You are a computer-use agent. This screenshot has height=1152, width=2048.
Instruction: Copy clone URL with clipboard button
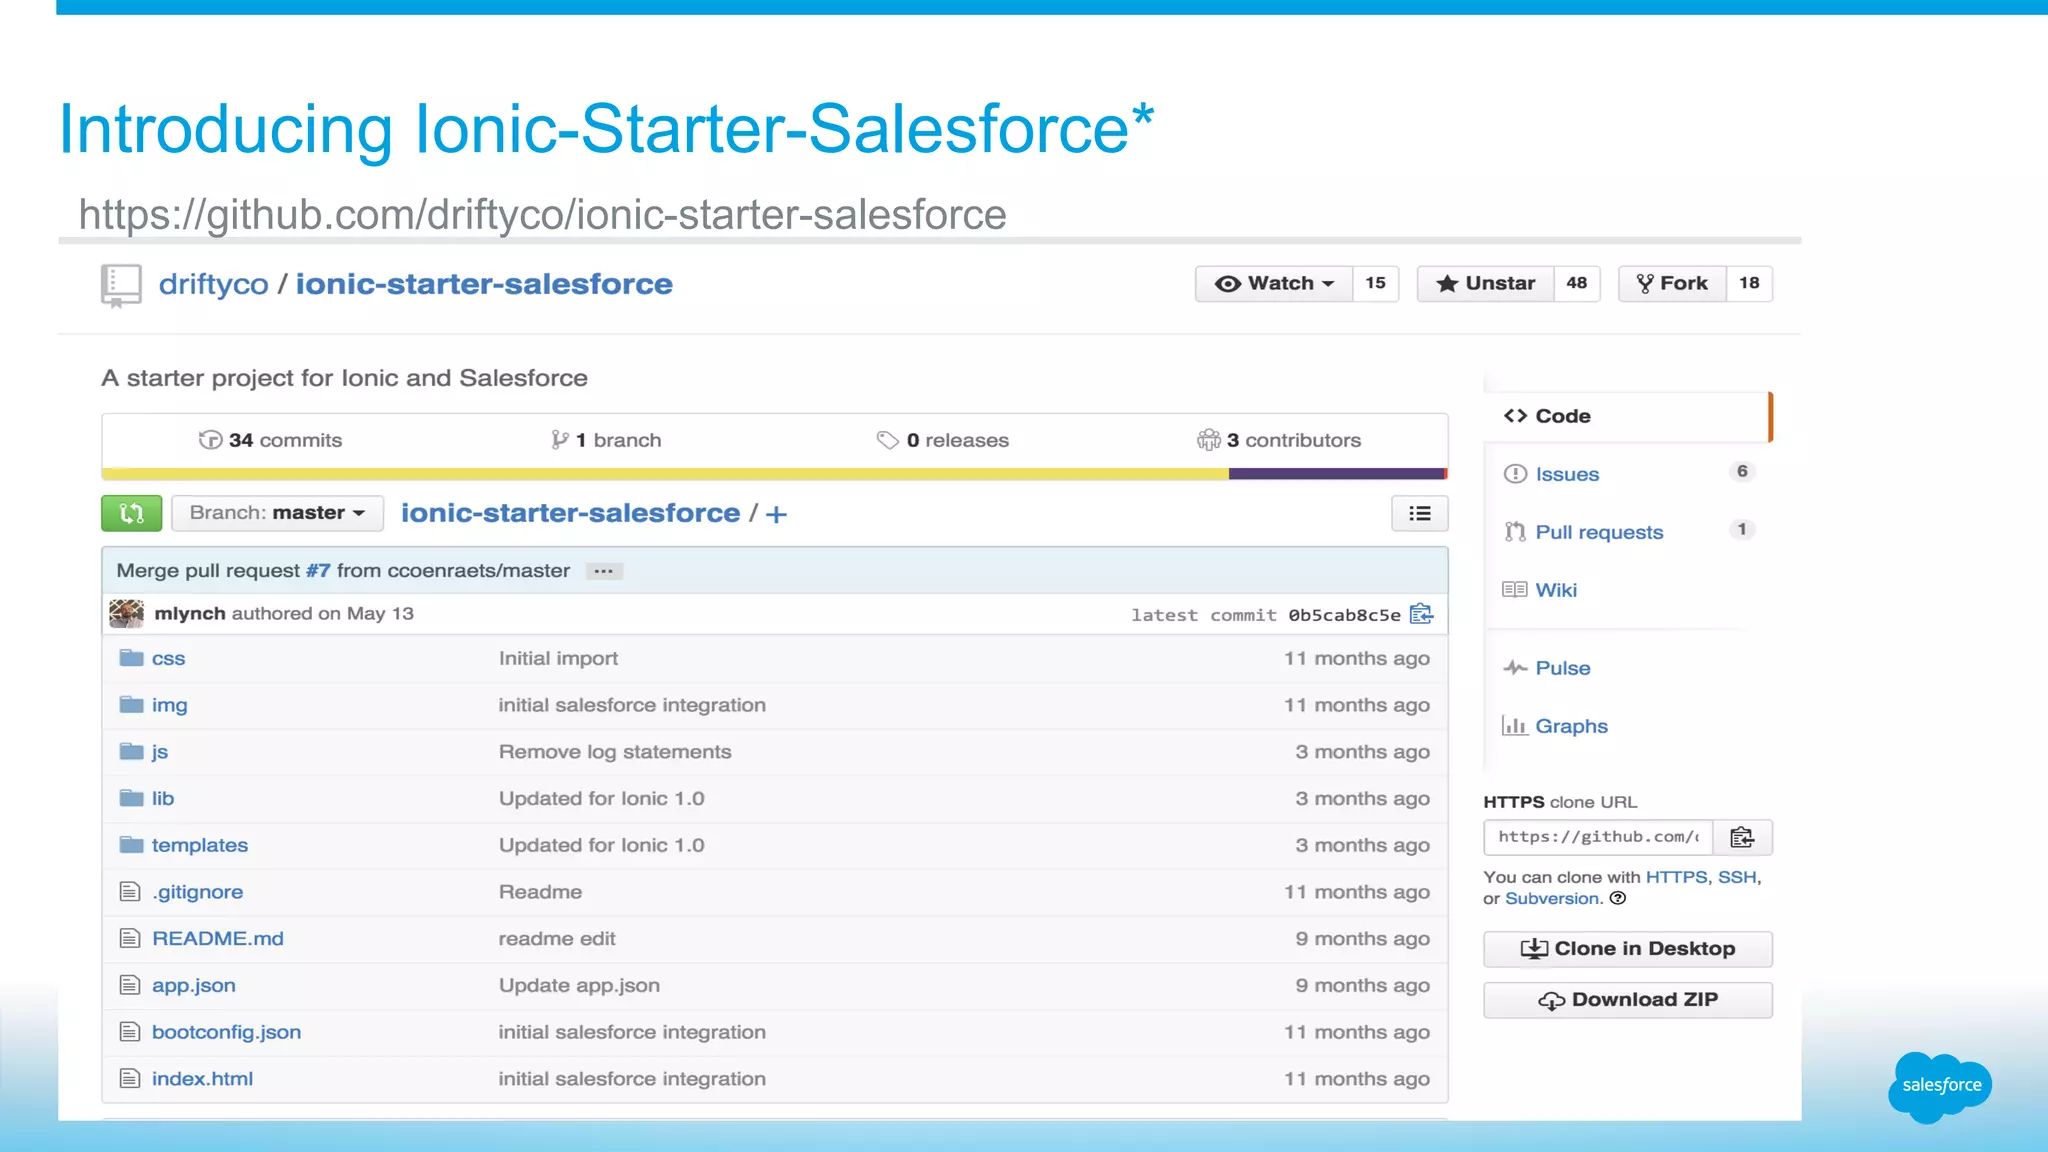[x=1742, y=837]
